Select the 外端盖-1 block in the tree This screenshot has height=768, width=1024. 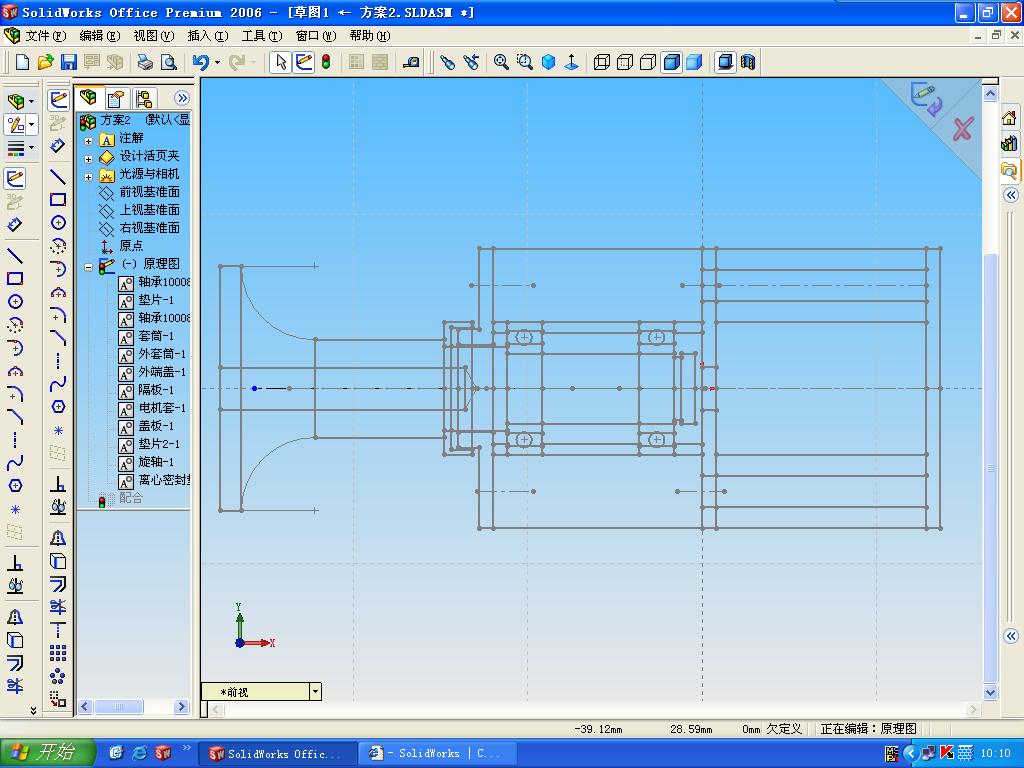[161, 372]
